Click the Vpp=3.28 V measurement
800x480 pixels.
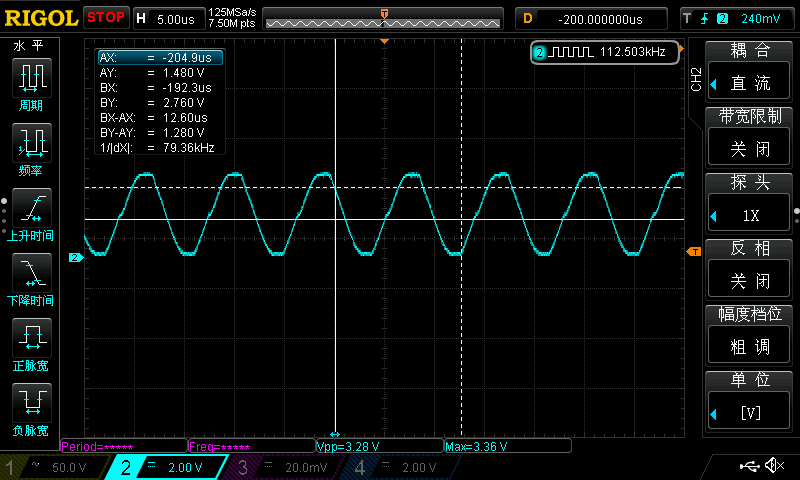coord(380,446)
